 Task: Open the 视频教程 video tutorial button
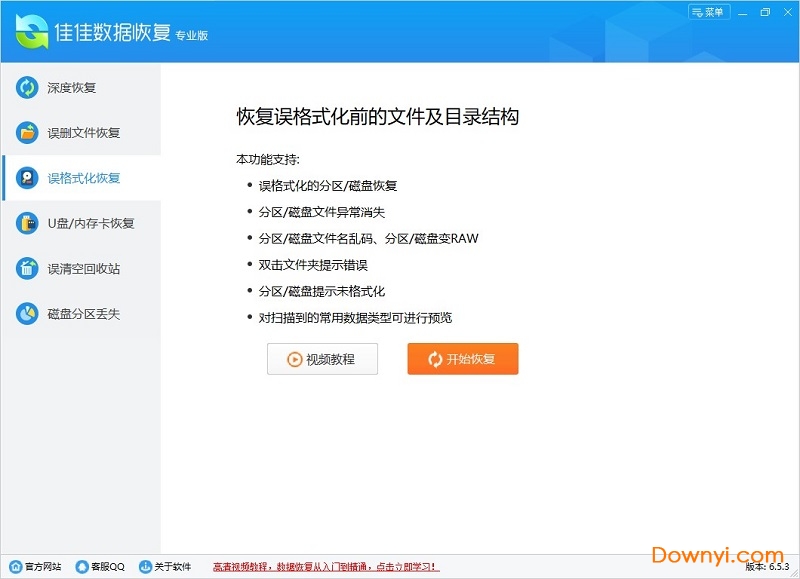pos(322,359)
